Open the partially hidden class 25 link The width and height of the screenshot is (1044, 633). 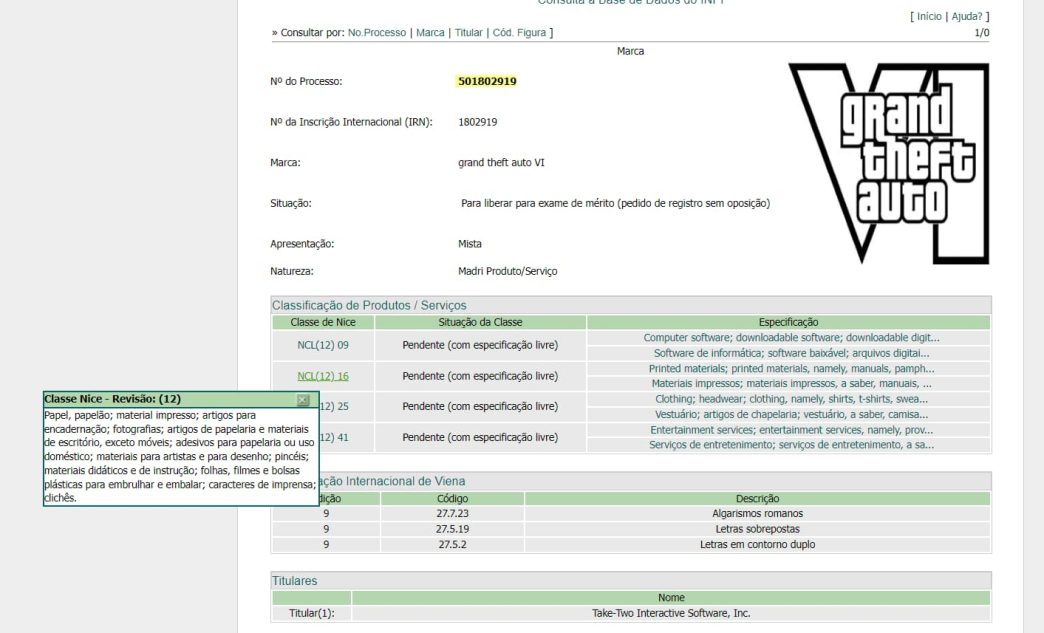334,406
